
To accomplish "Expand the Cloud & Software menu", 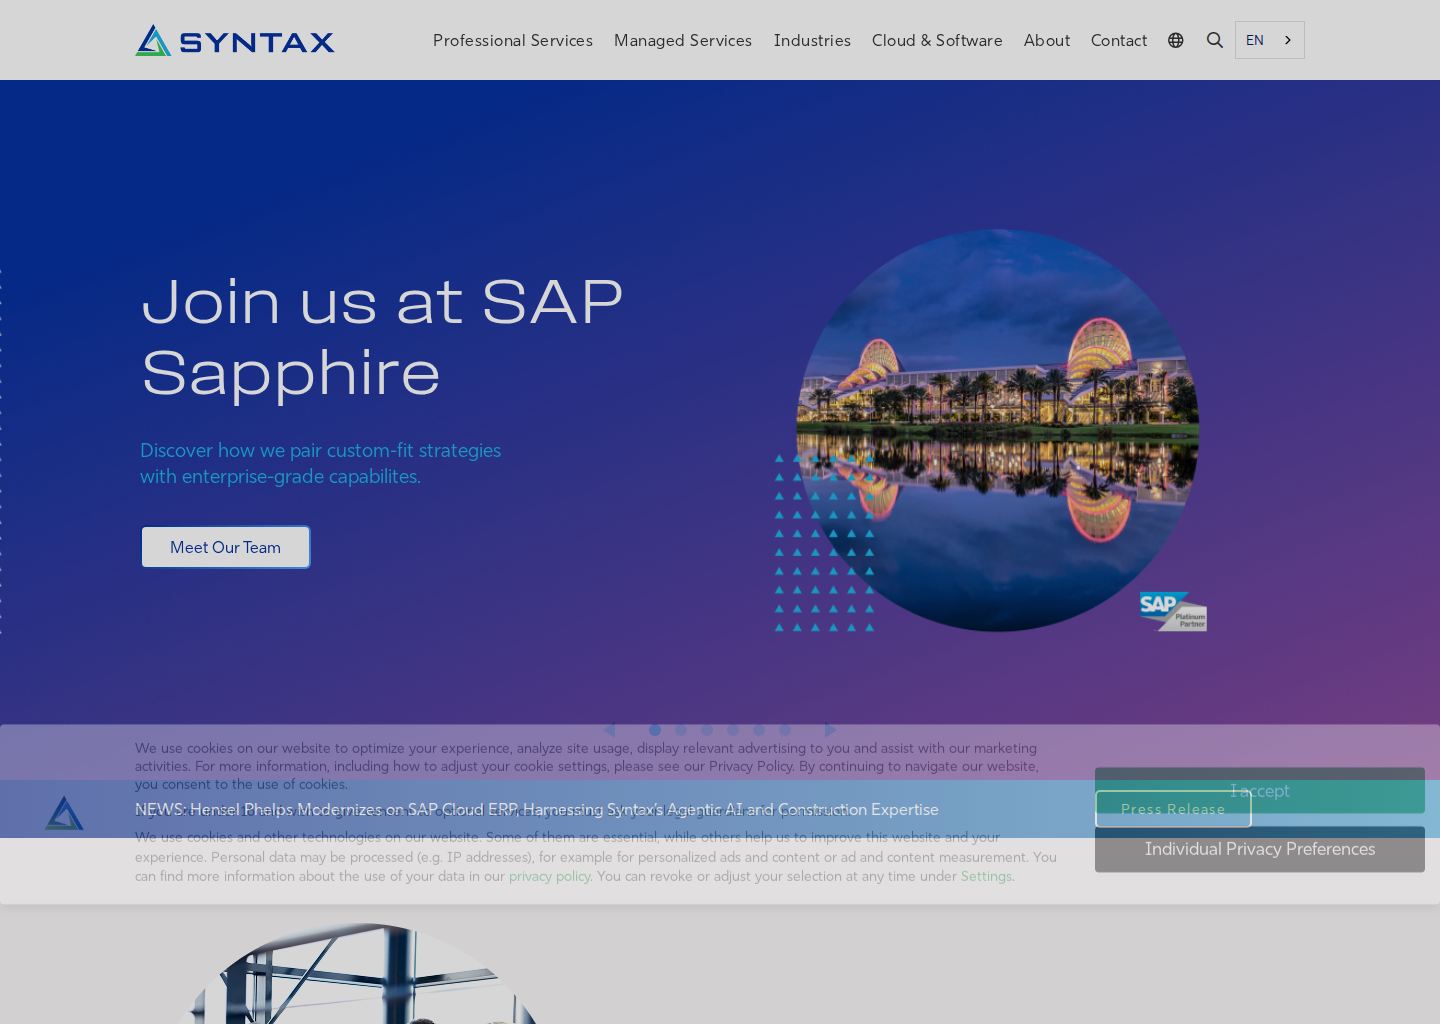I will click(937, 40).
